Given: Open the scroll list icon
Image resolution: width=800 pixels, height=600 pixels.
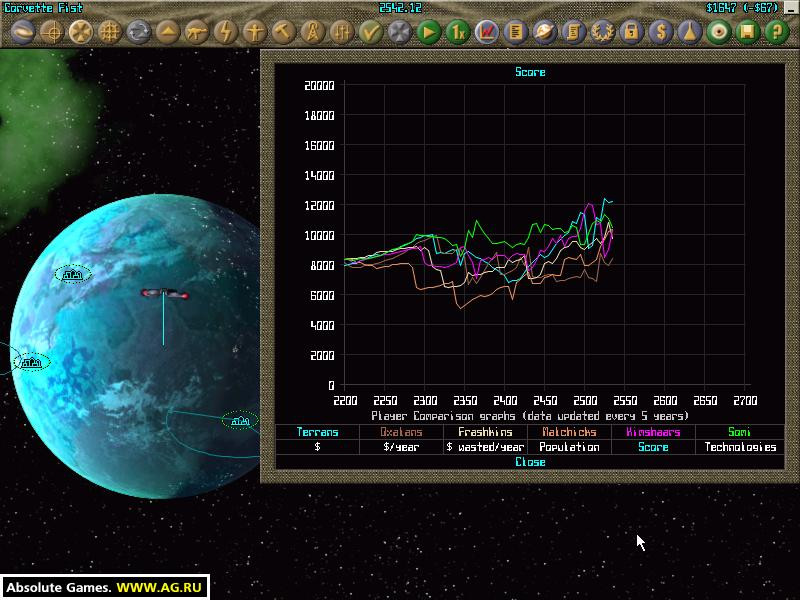Looking at the screenshot, I should coord(574,32).
